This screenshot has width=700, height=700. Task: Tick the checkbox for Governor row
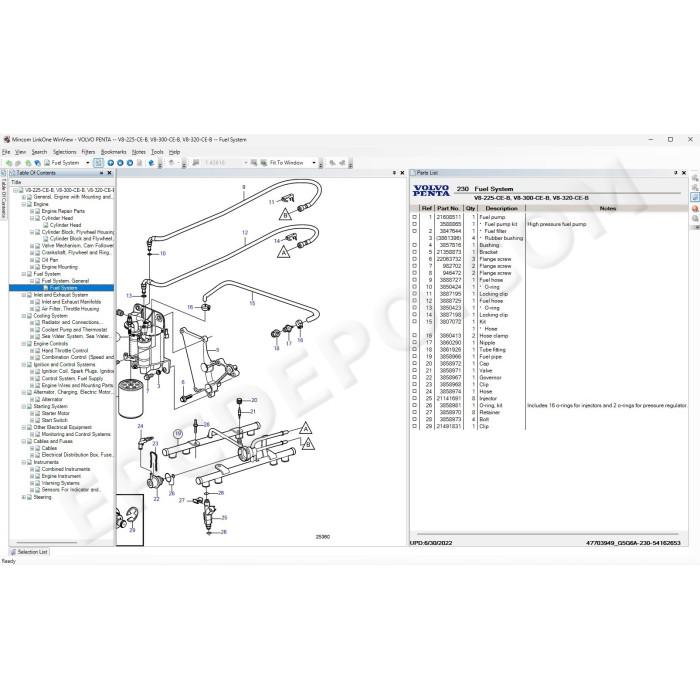coord(414,378)
